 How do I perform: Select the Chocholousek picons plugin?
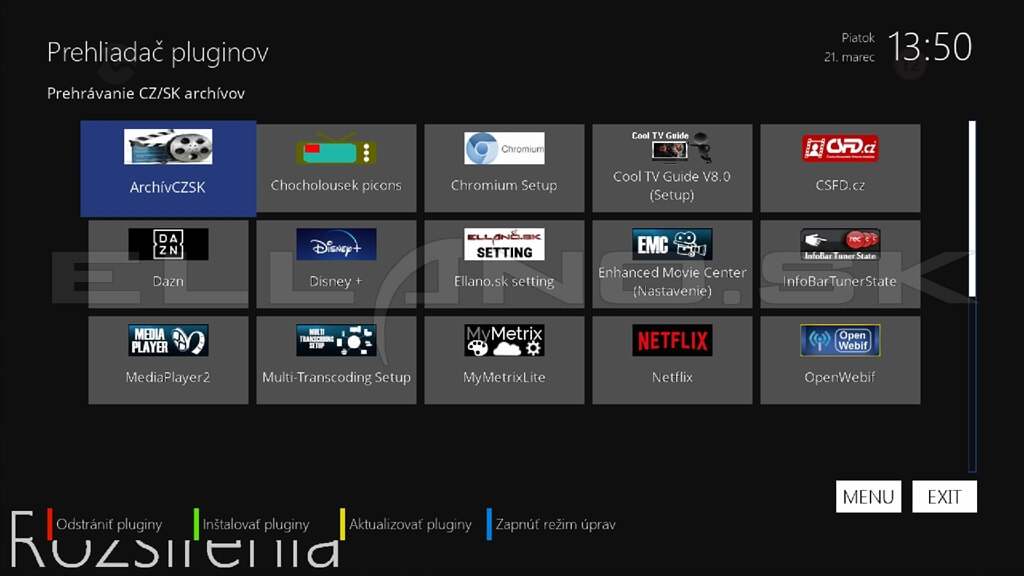[336, 168]
